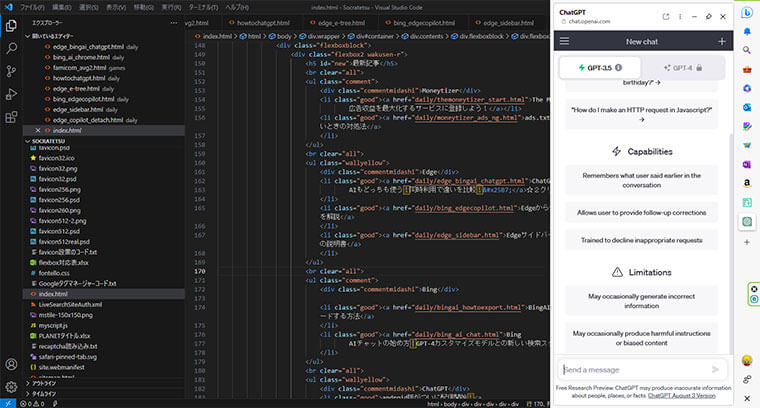Screen dimensions: 760x408
Task: Open Amazon icon in Edge sidebar
Action: coord(747,183)
